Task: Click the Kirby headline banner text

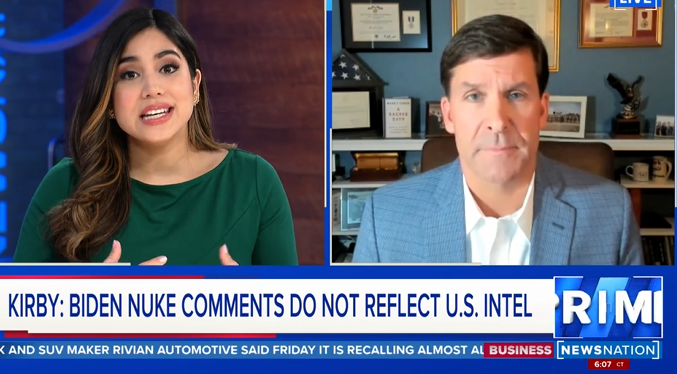Action: click(270, 306)
